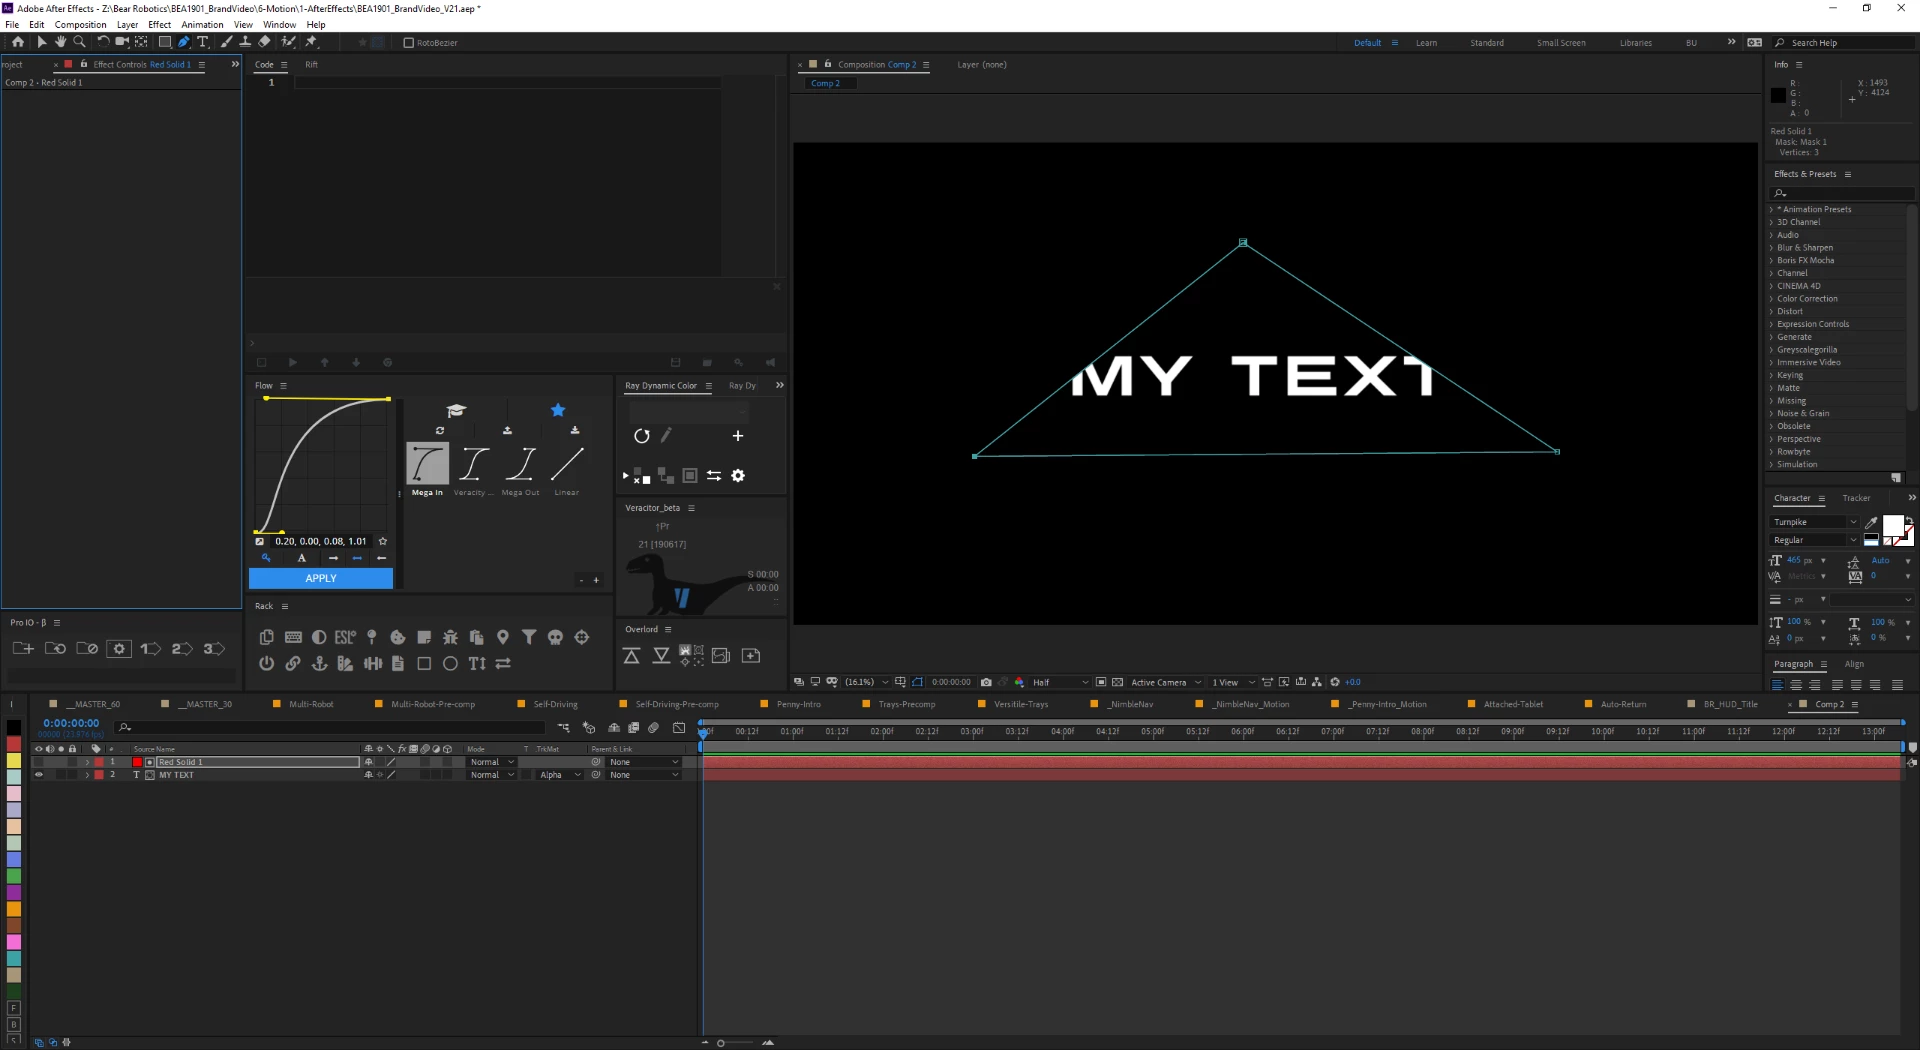1920x1050 pixels.
Task: Enable the RotoBezier checkbox
Action: click(408, 43)
